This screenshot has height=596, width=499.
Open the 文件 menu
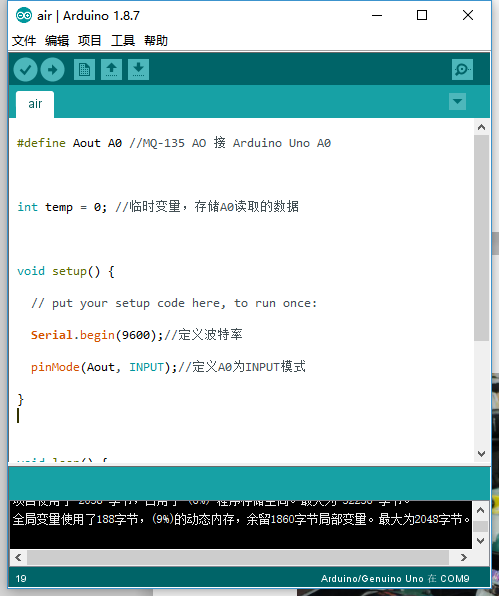(x=24, y=40)
